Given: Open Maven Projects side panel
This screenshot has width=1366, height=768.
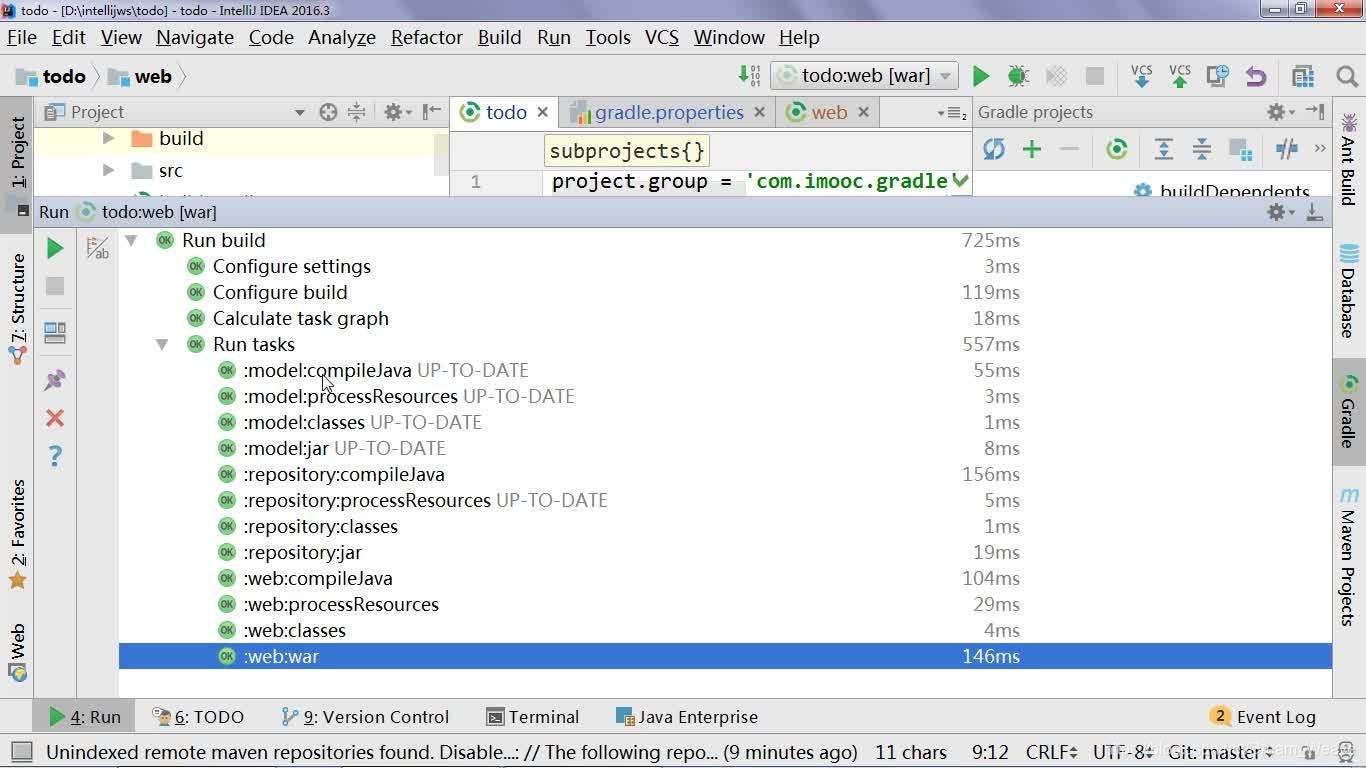Looking at the screenshot, I should point(1349,556).
